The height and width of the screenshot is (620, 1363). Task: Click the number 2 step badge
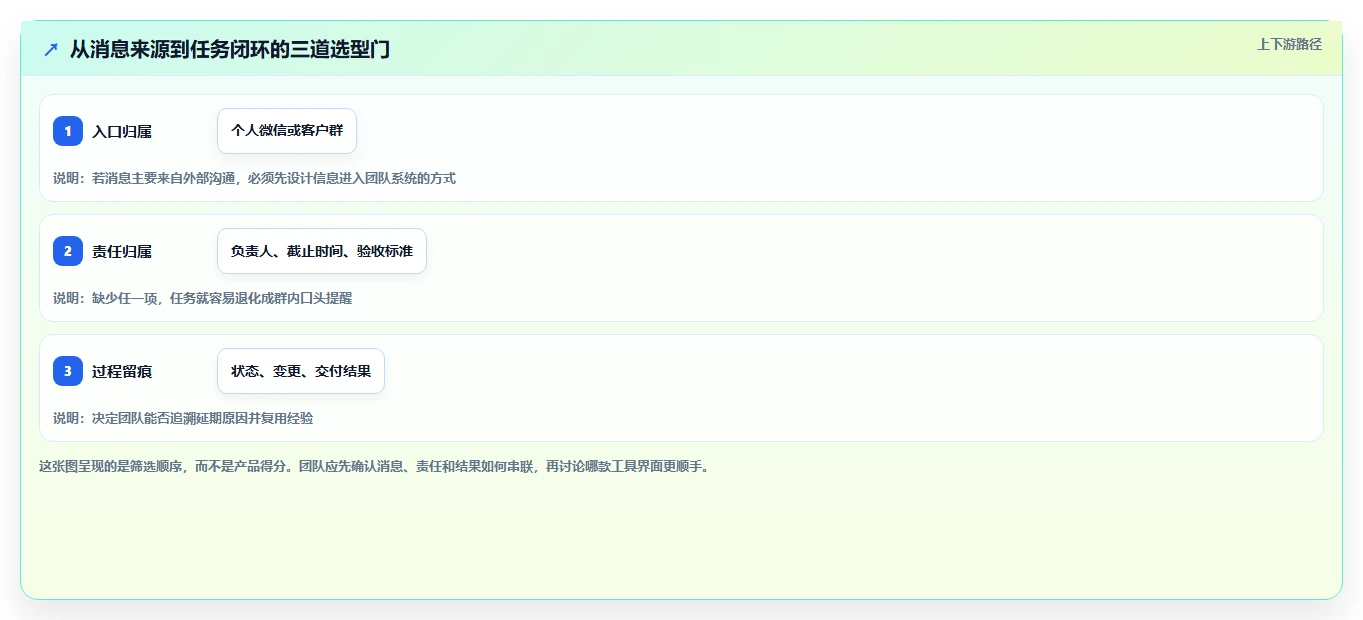(68, 251)
